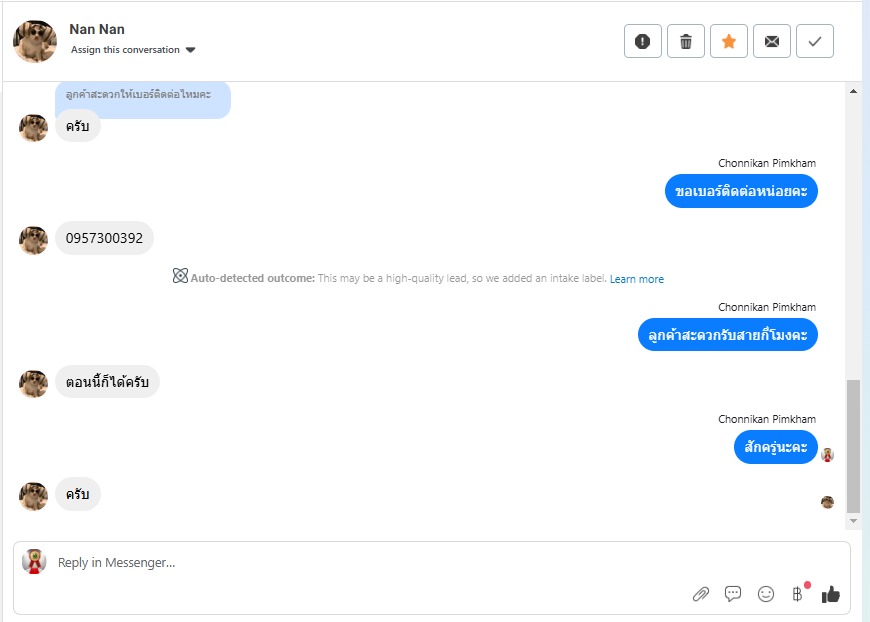Click the "Learn more" link
This screenshot has height=622, width=870.
[x=637, y=279]
